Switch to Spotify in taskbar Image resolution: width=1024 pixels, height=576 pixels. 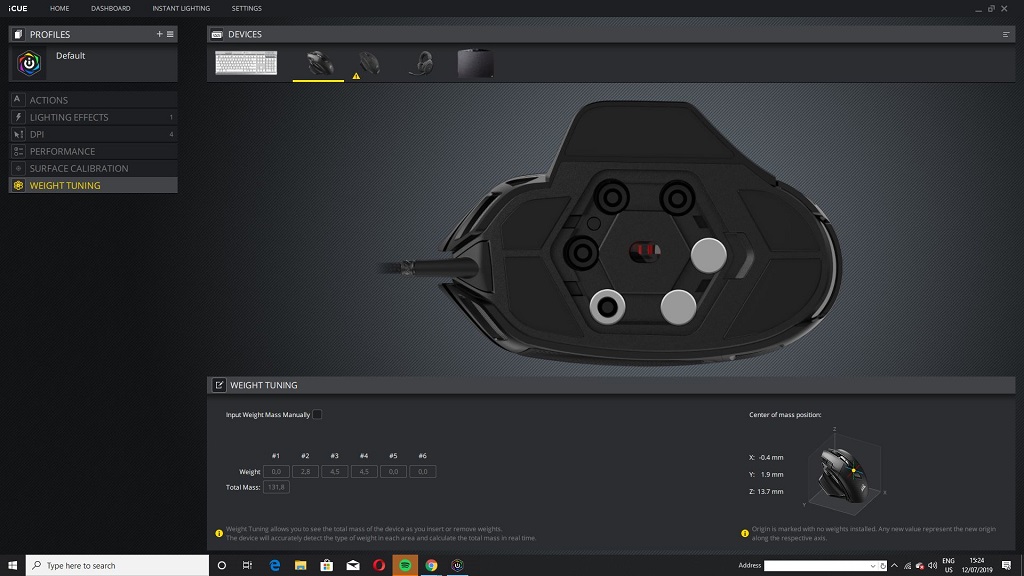(405, 566)
